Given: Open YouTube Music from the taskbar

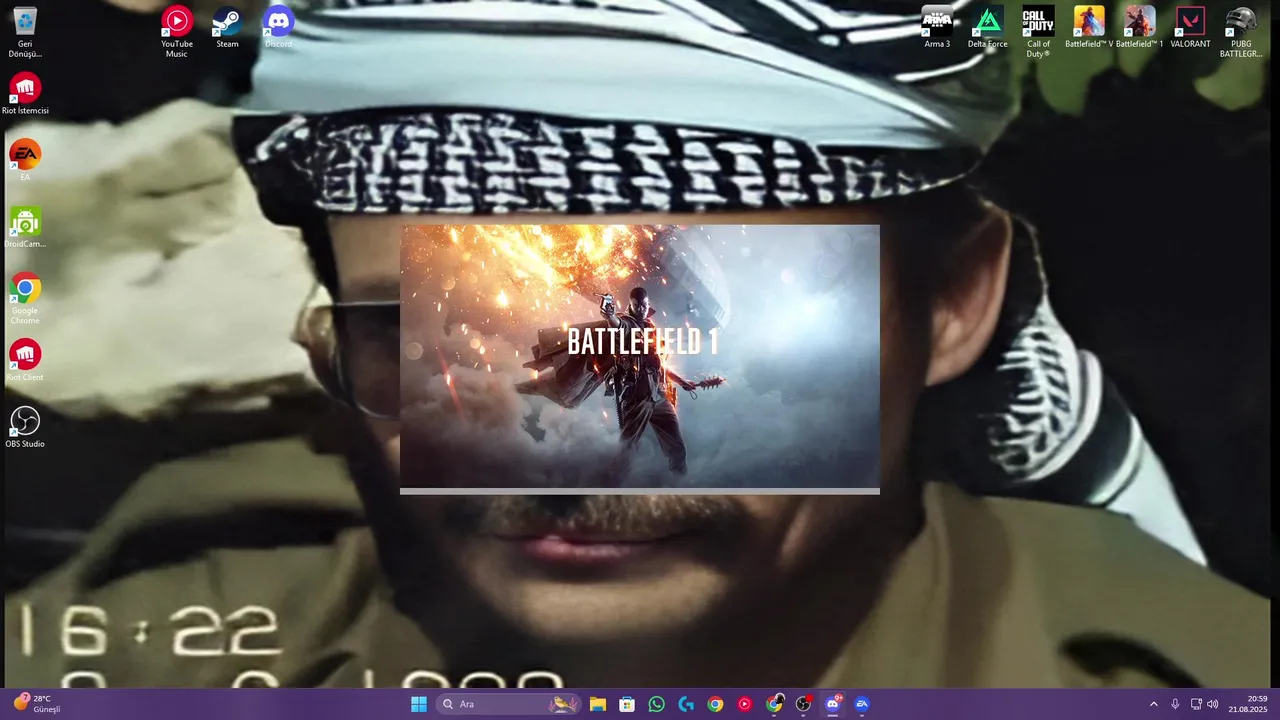Looking at the screenshot, I should tap(745, 704).
